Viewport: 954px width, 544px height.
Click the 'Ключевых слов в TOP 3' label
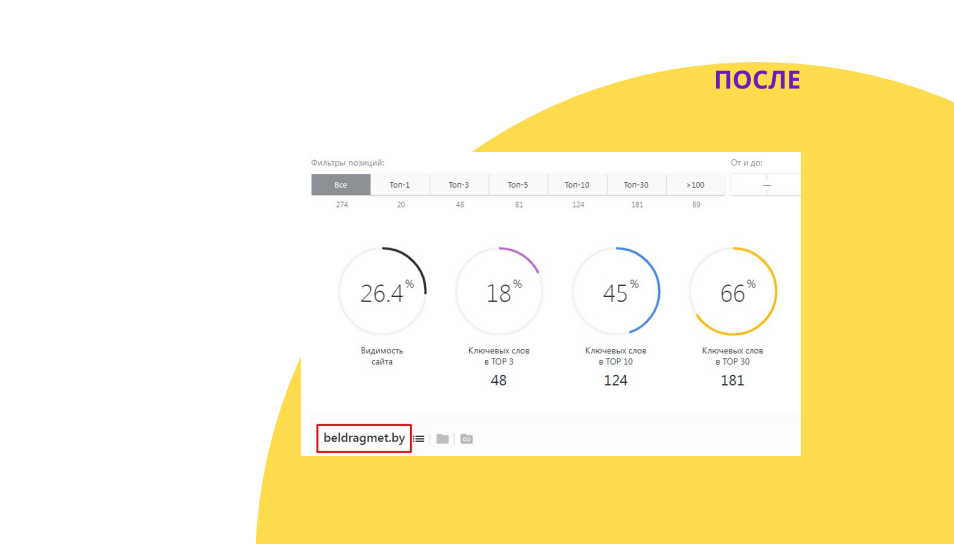pyautogui.click(x=499, y=356)
